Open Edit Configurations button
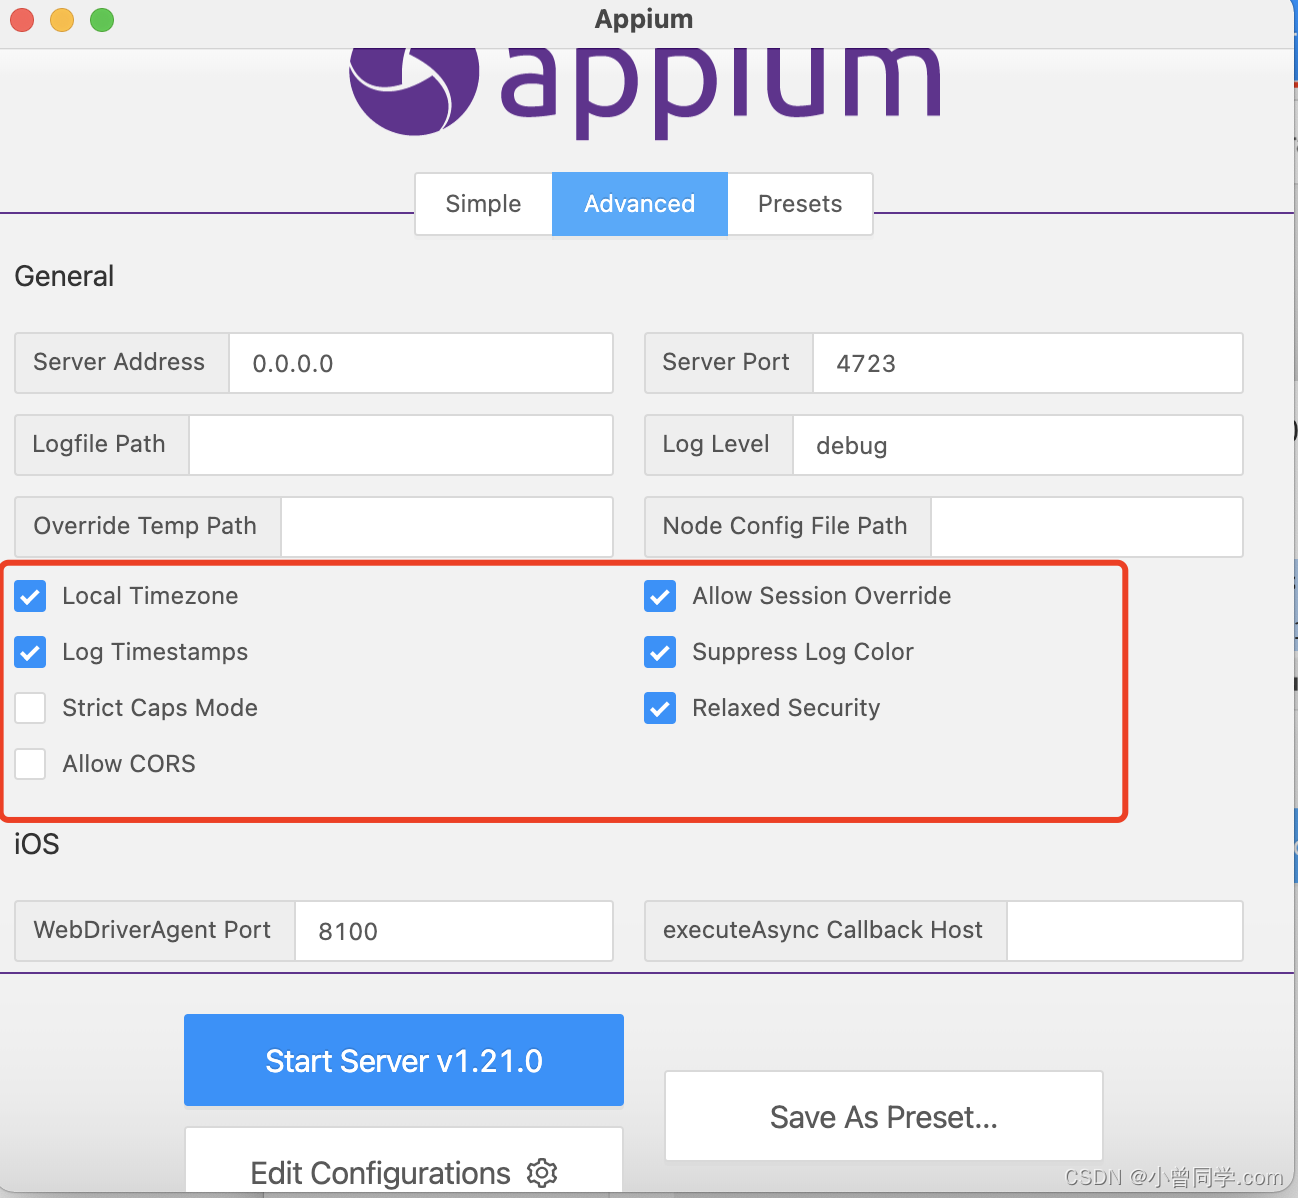The image size is (1298, 1198). click(404, 1162)
